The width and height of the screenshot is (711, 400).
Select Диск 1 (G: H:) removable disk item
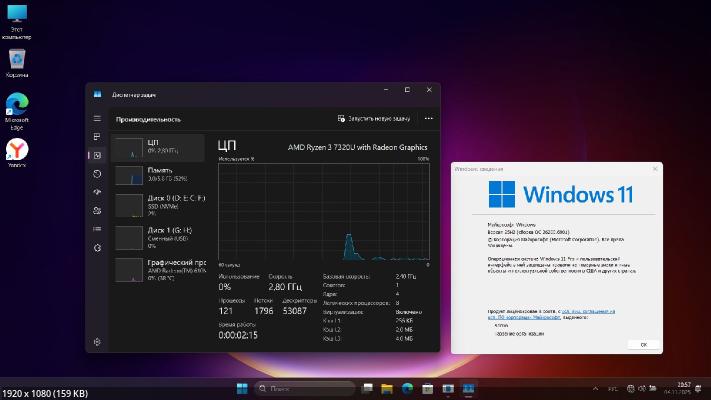pyautogui.click(x=158, y=236)
